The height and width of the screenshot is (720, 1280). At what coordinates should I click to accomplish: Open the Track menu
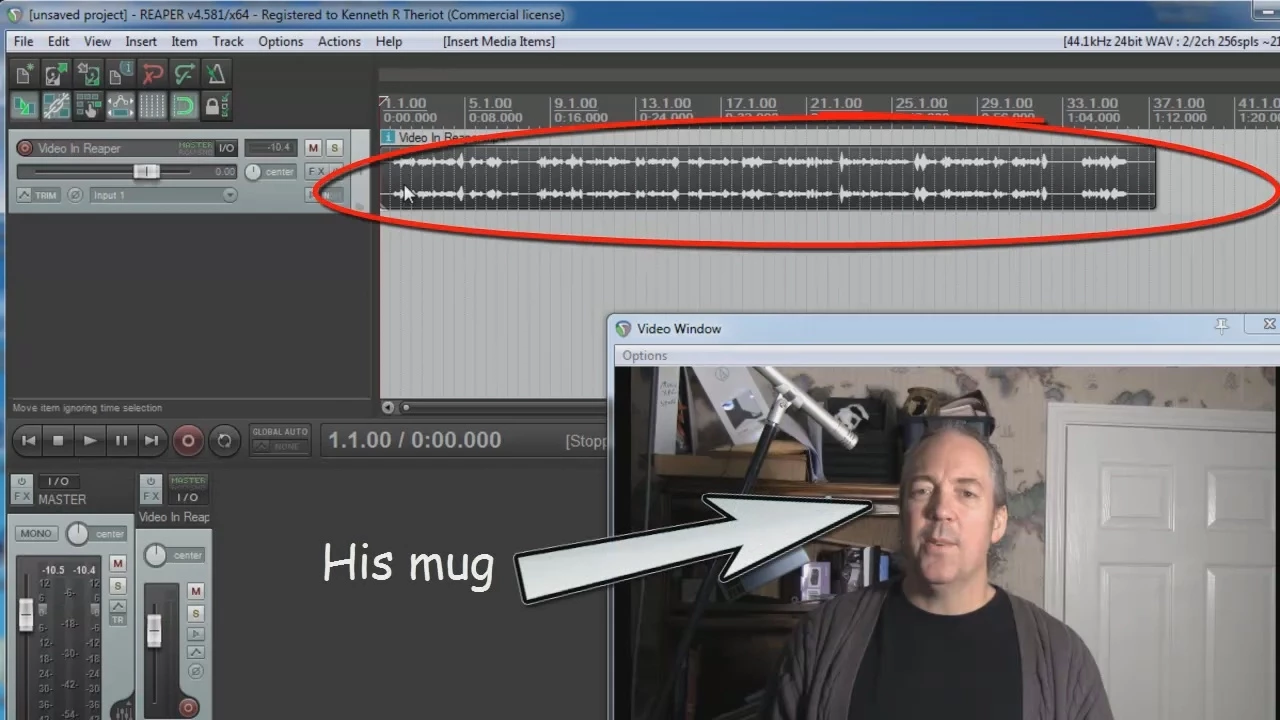click(x=228, y=41)
